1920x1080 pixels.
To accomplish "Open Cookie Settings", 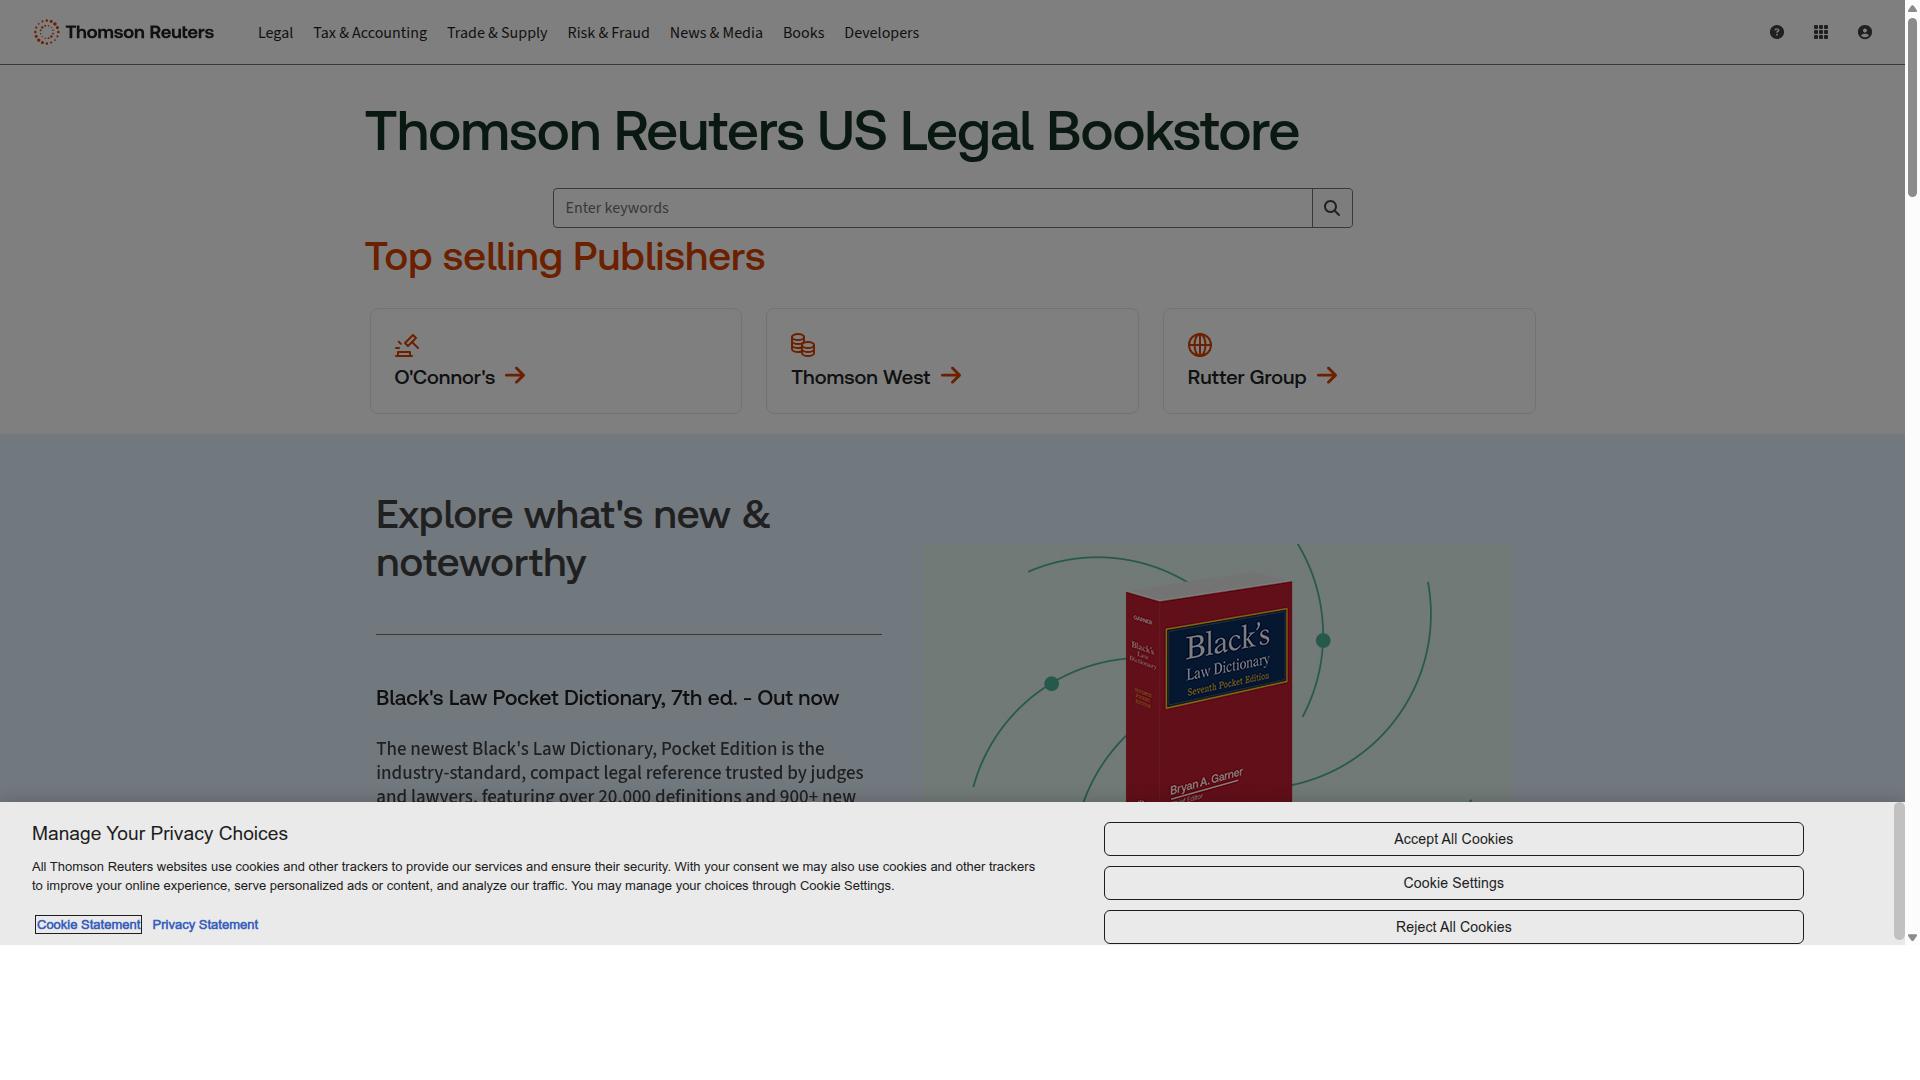I will 1453,883.
